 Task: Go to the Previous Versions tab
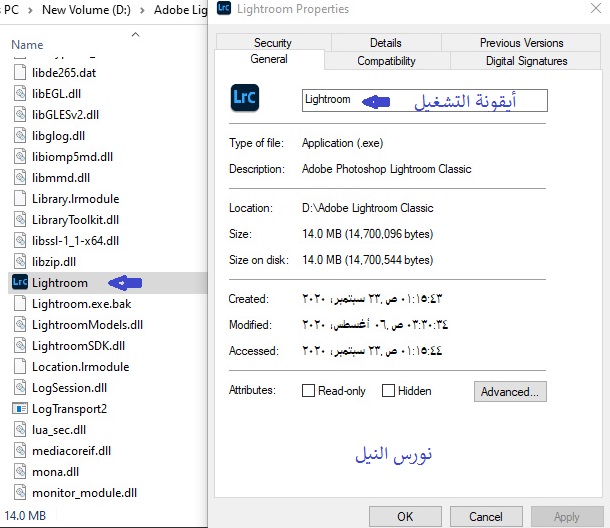point(521,43)
